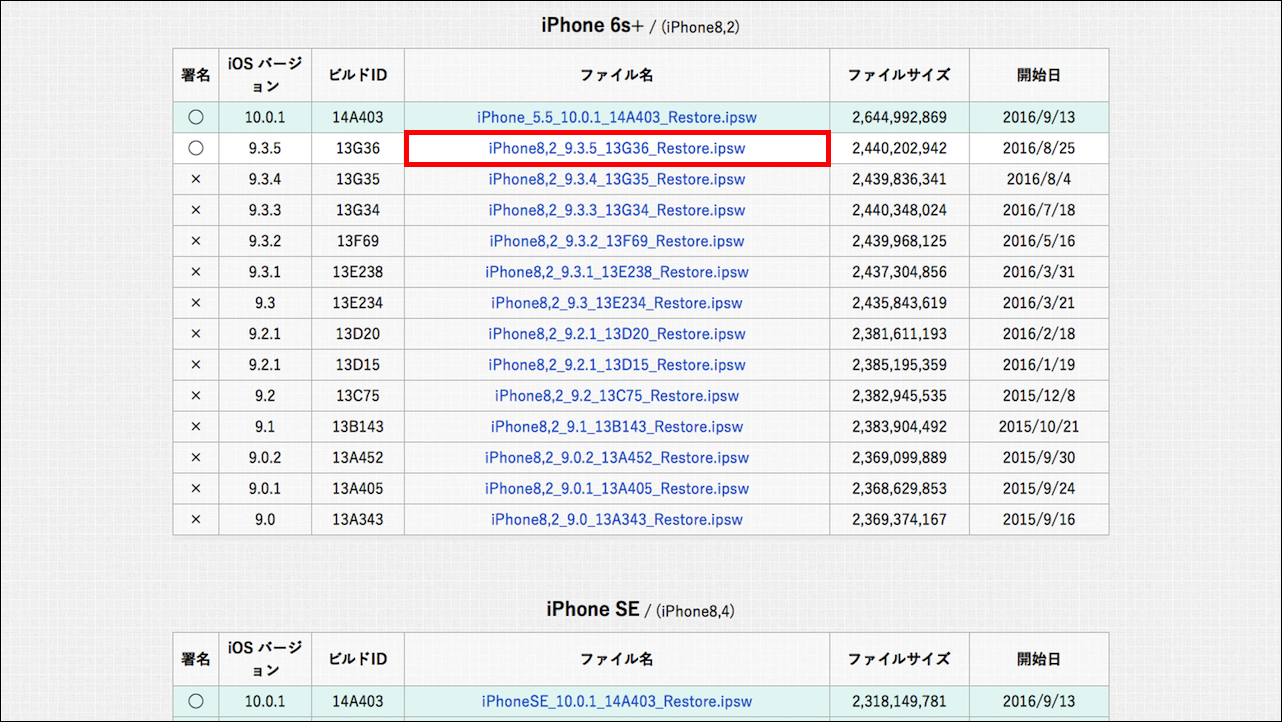The height and width of the screenshot is (722, 1282).
Task: Click build ID cell 13B143
Action: click(x=358, y=427)
